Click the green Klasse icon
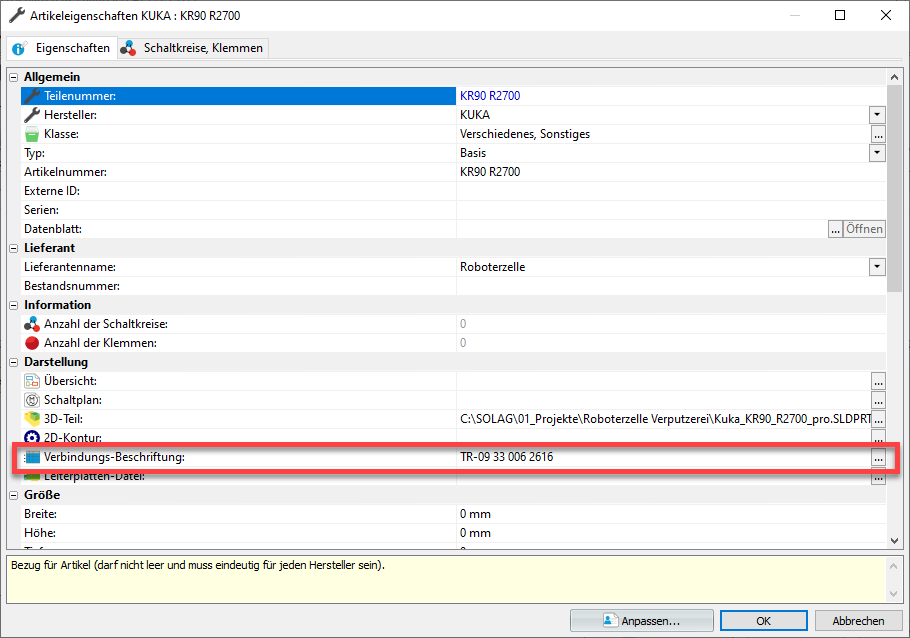This screenshot has width=910, height=638. click(32, 134)
